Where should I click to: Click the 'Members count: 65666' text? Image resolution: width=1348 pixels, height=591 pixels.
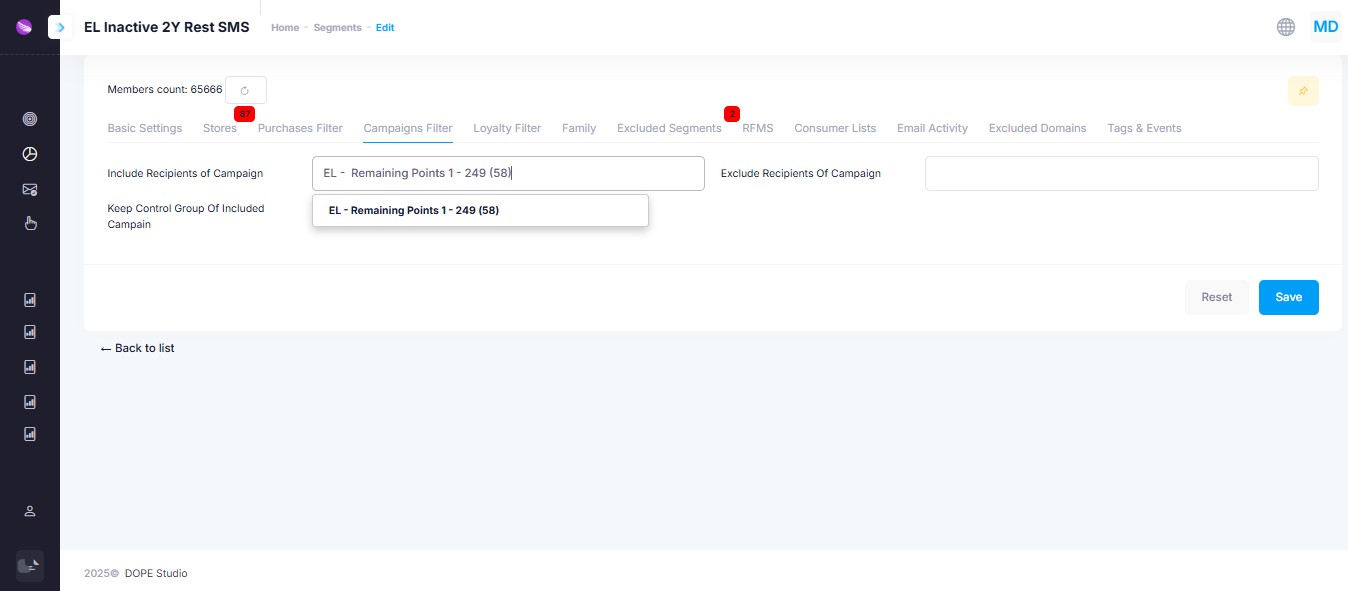click(x=165, y=89)
